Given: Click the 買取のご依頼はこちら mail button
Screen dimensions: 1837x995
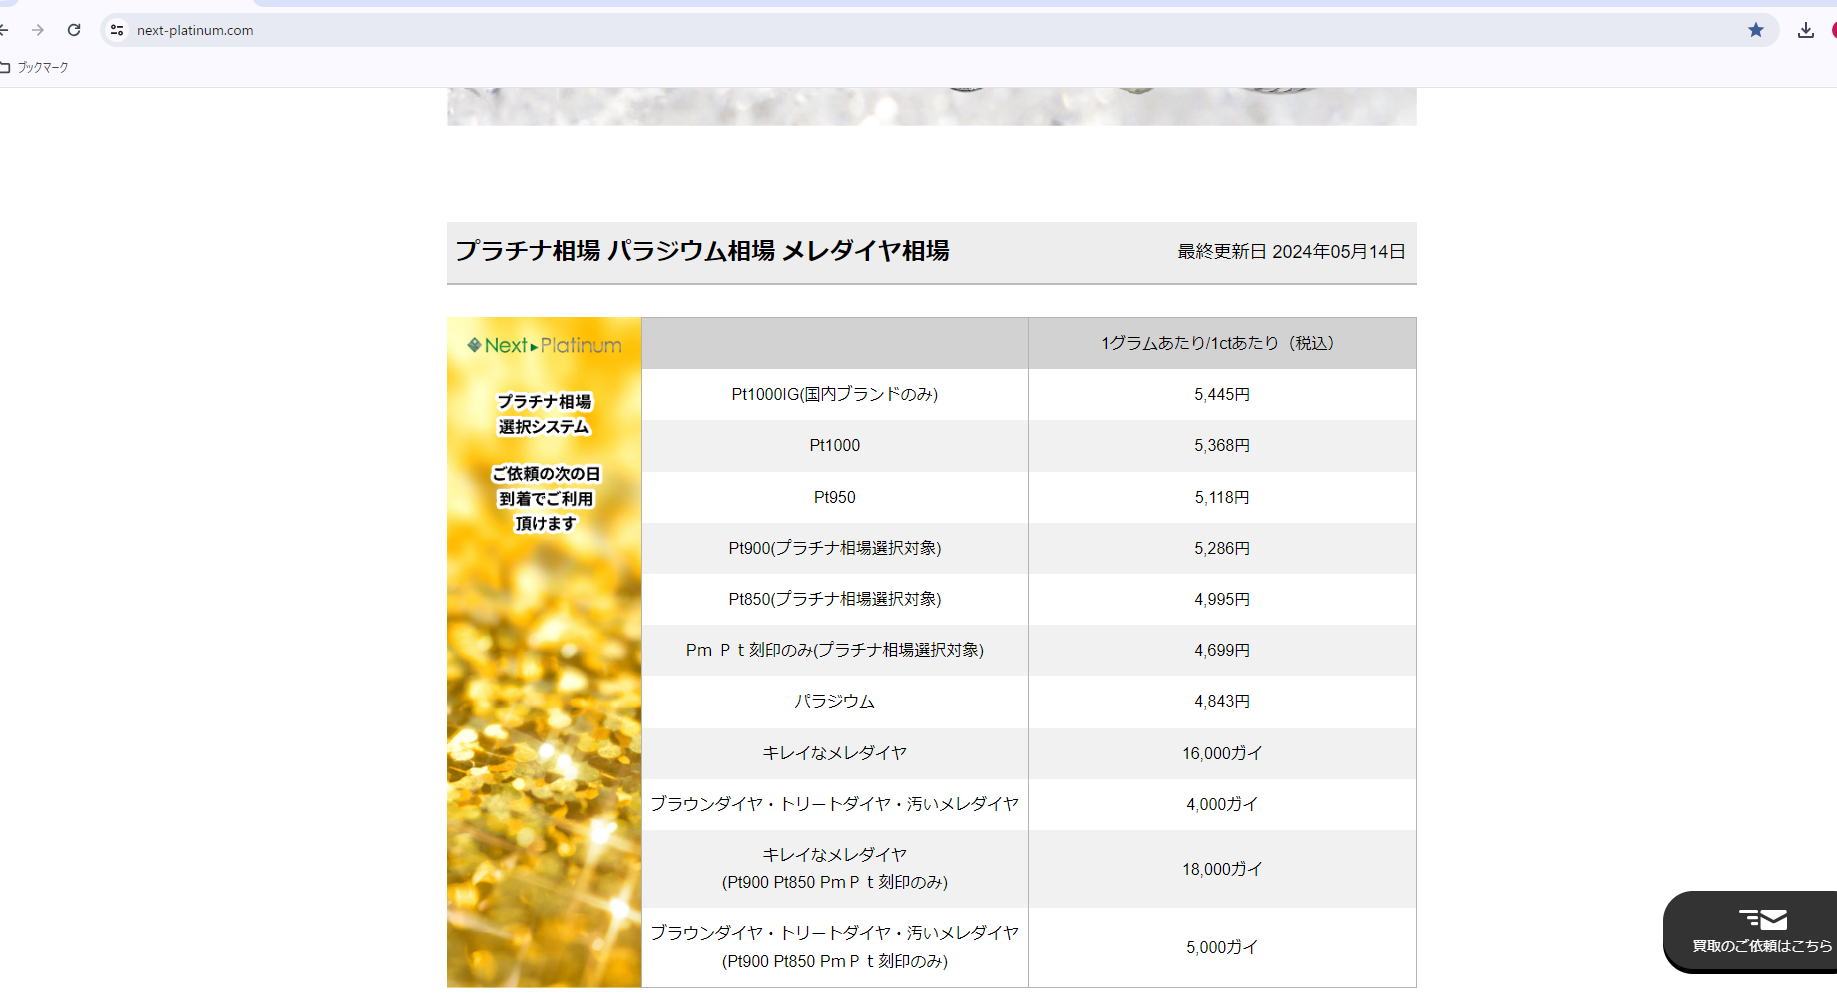Looking at the screenshot, I should (1750, 931).
